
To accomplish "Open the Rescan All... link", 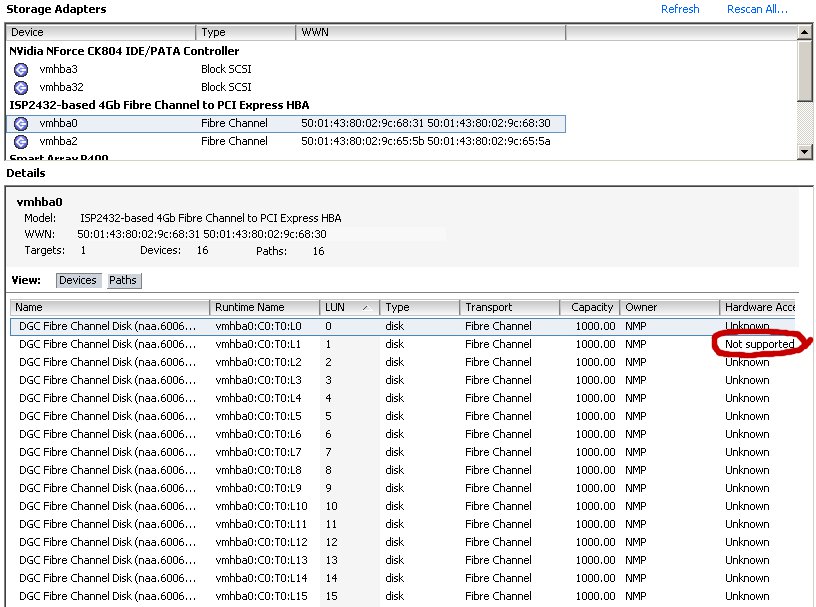I will point(757,9).
